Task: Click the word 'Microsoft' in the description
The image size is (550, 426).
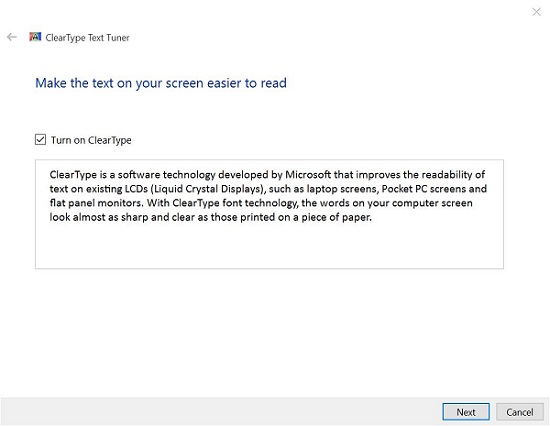Action: pos(308,174)
